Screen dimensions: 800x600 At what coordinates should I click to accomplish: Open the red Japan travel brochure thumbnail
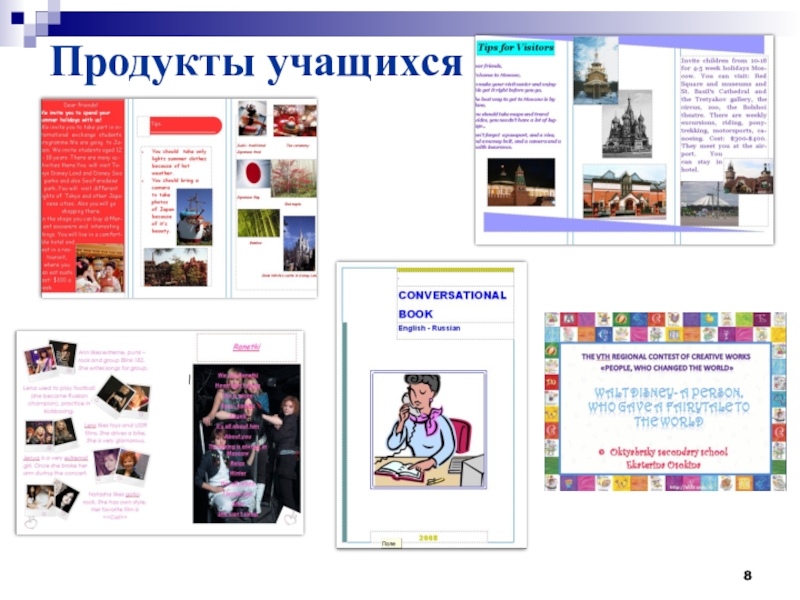[179, 198]
